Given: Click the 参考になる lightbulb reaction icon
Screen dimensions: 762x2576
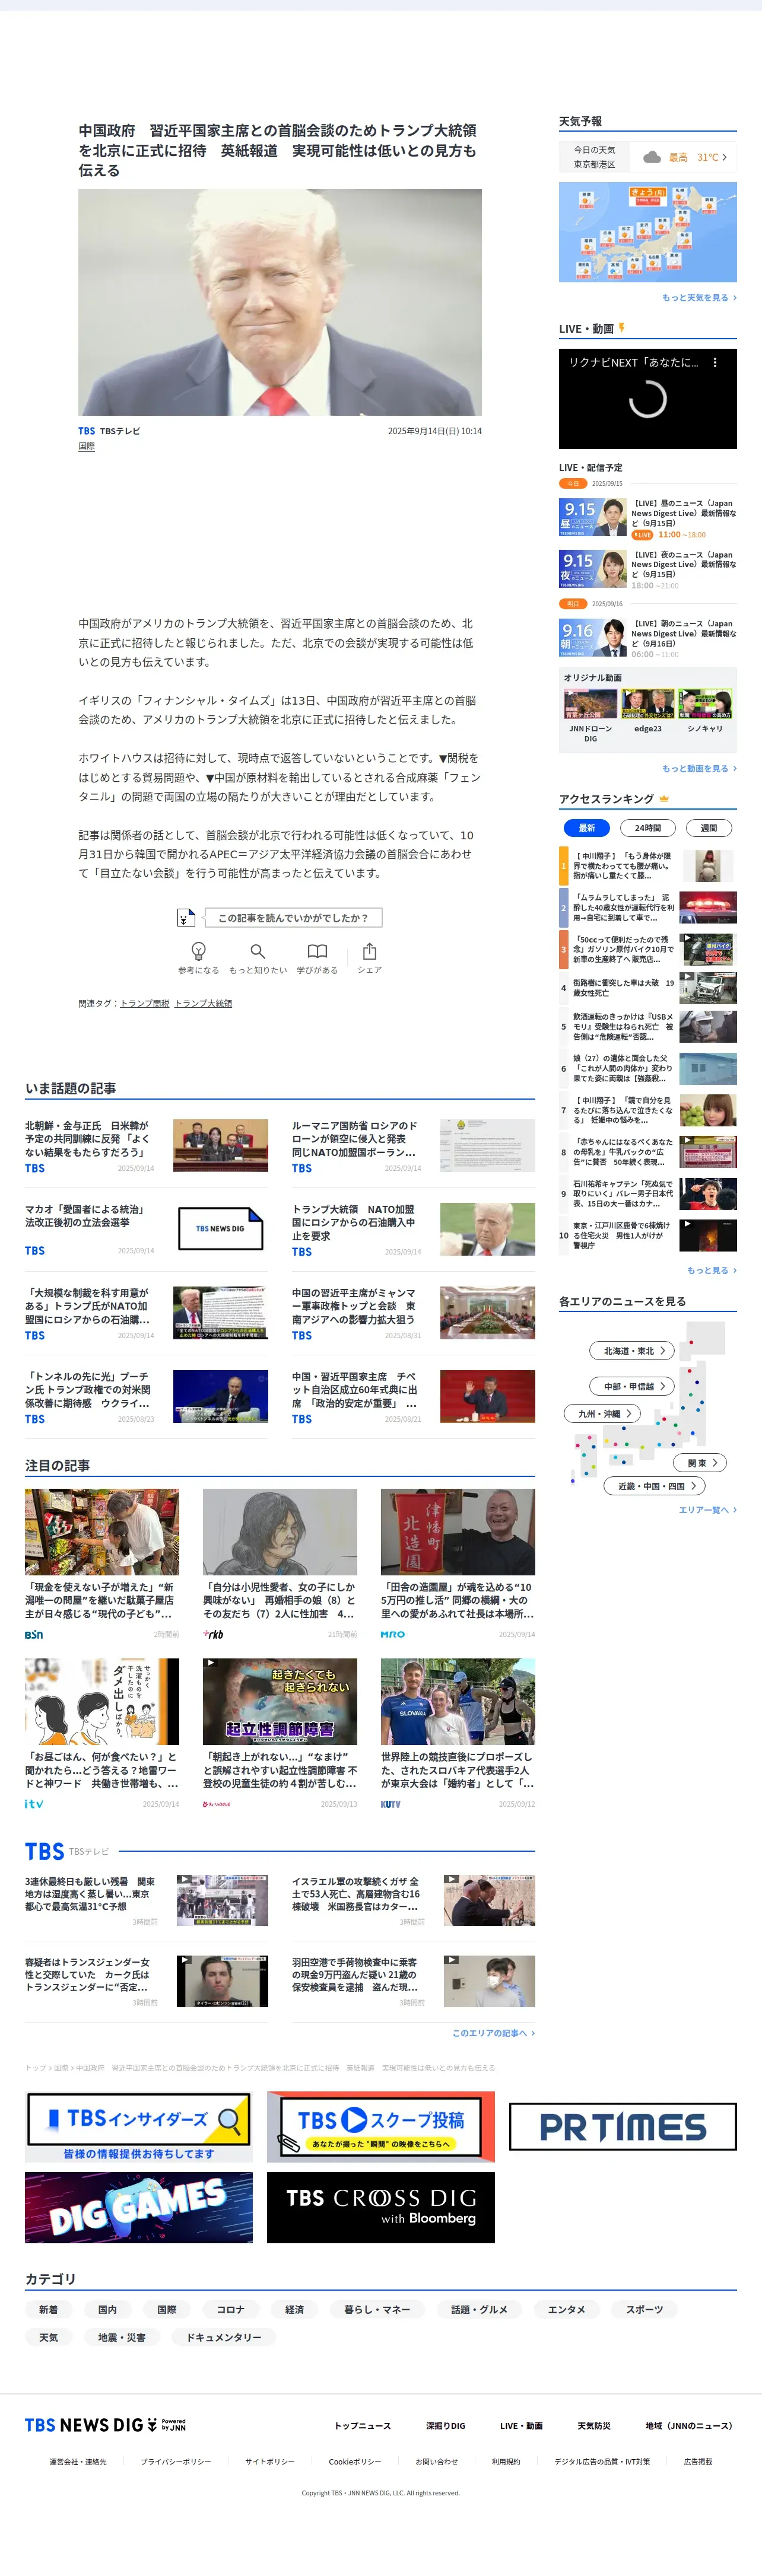Looking at the screenshot, I should pyautogui.click(x=198, y=951).
